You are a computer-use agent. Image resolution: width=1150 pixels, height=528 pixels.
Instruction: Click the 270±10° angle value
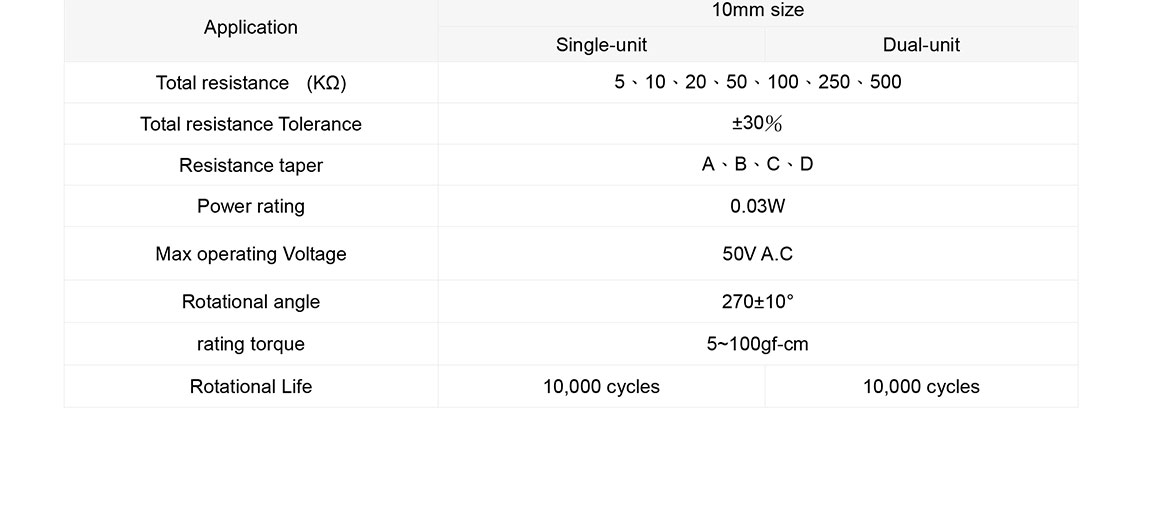click(757, 302)
